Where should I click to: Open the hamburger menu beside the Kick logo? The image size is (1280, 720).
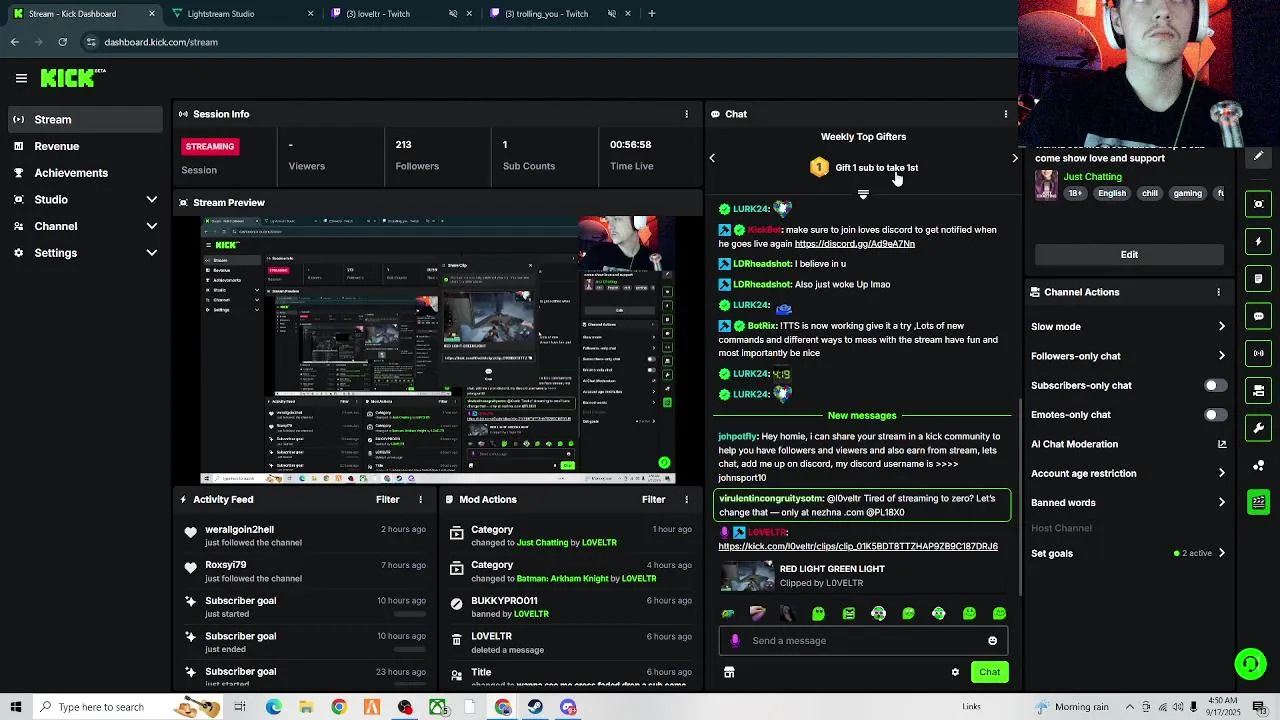point(21,78)
